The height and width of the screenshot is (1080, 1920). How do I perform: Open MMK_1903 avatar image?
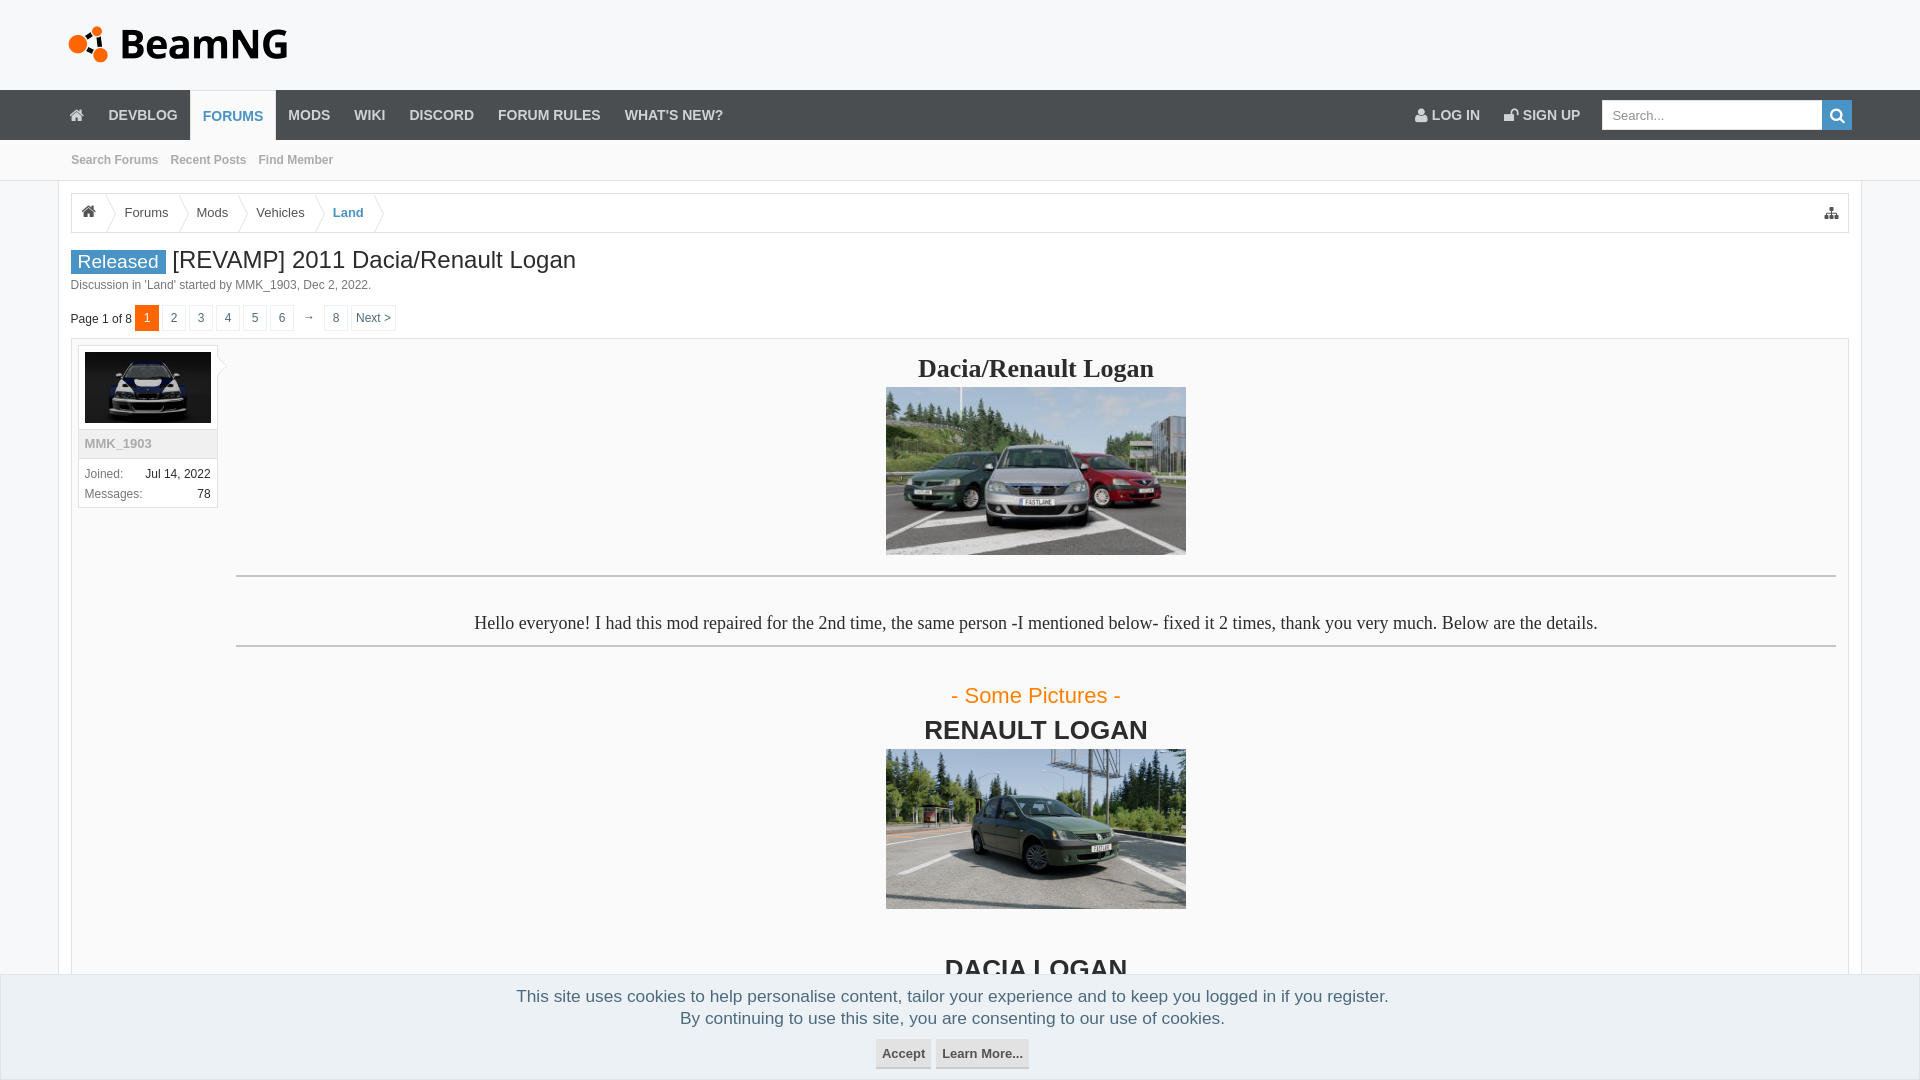(148, 387)
